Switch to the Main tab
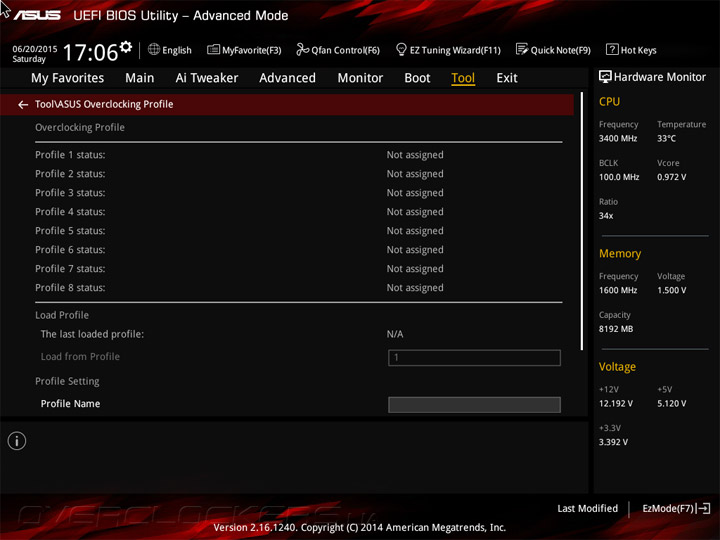 point(140,78)
